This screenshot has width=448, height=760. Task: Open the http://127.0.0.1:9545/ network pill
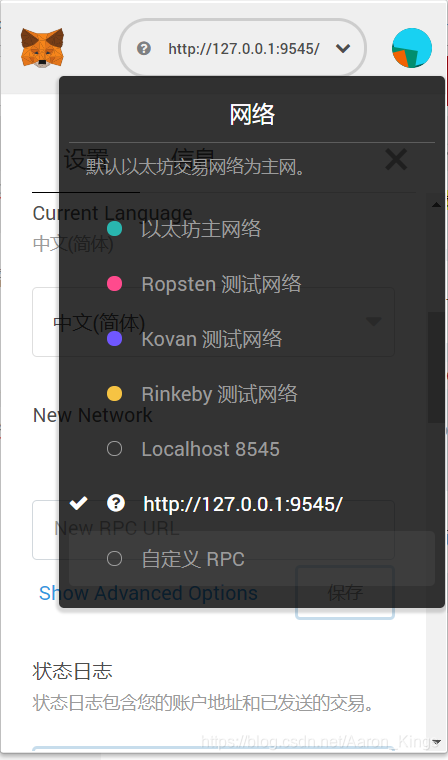tap(242, 48)
